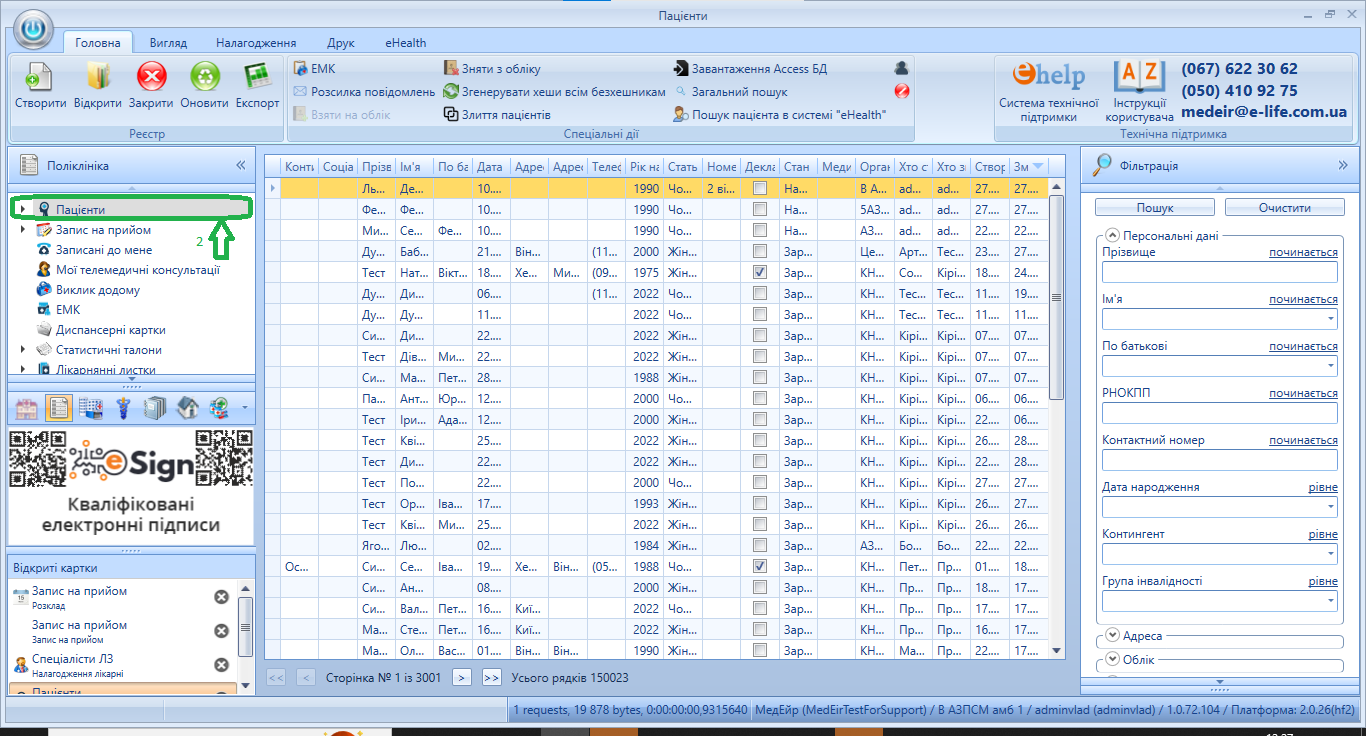Collapse the Фільтрація panel

[x=1343, y=165]
